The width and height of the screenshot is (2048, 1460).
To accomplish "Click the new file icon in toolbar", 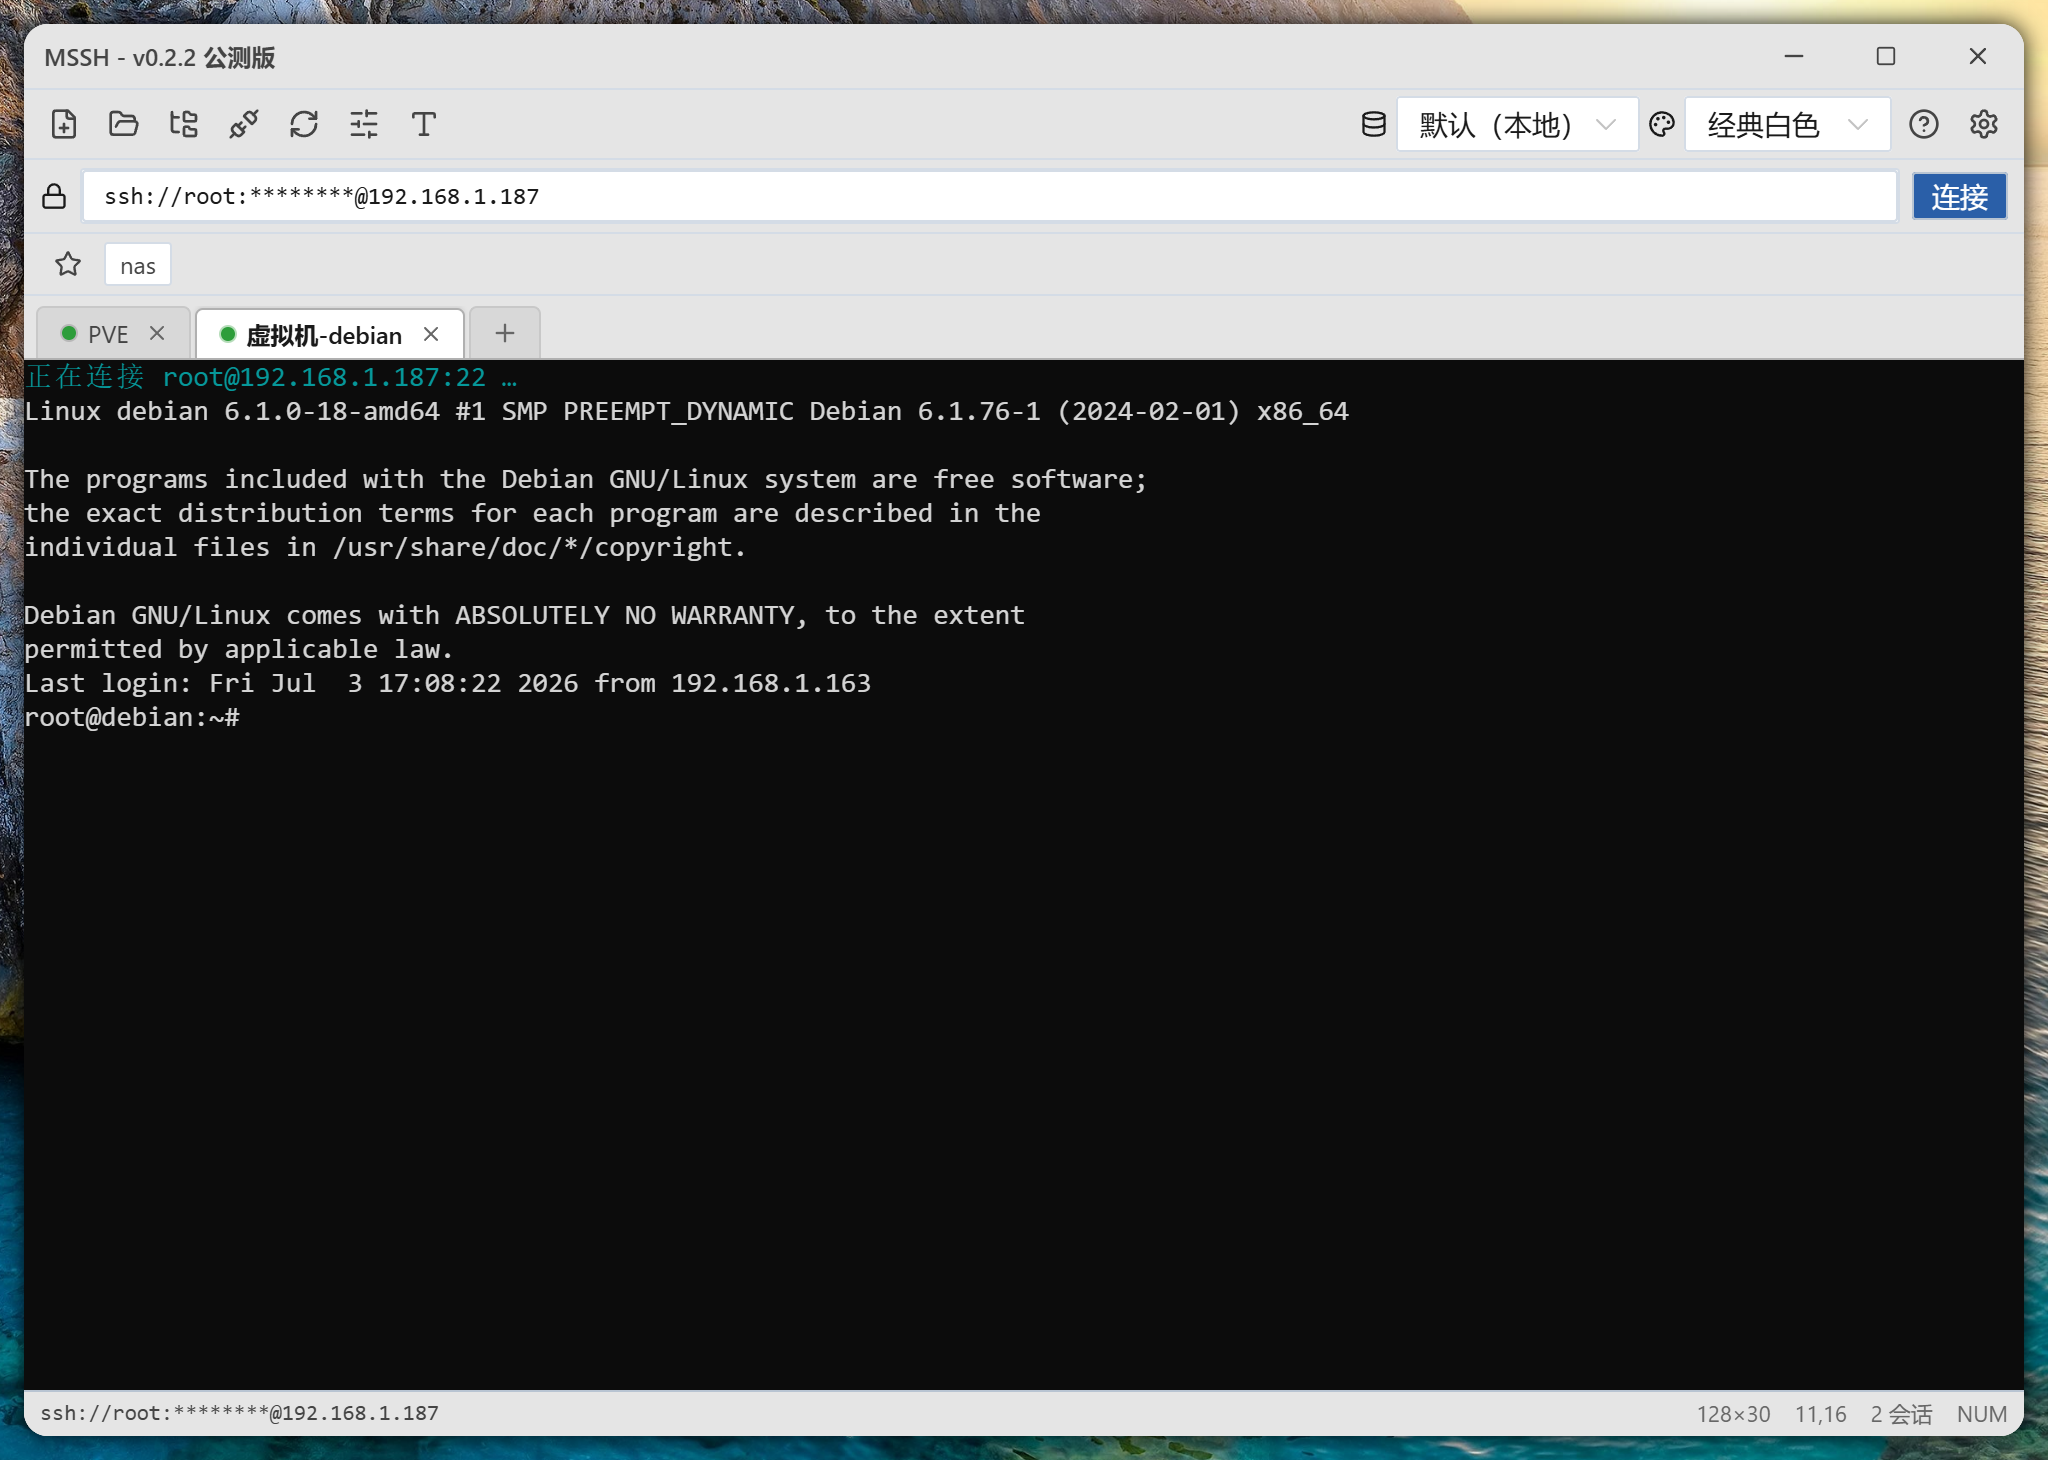I will [64, 124].
